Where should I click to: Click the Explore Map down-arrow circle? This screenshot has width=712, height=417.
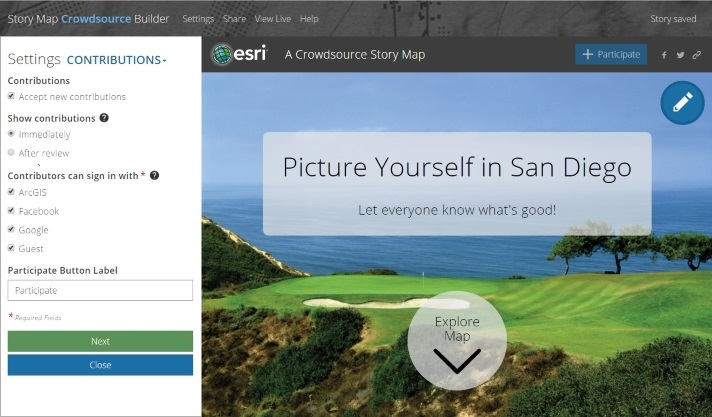coord(457,340)
